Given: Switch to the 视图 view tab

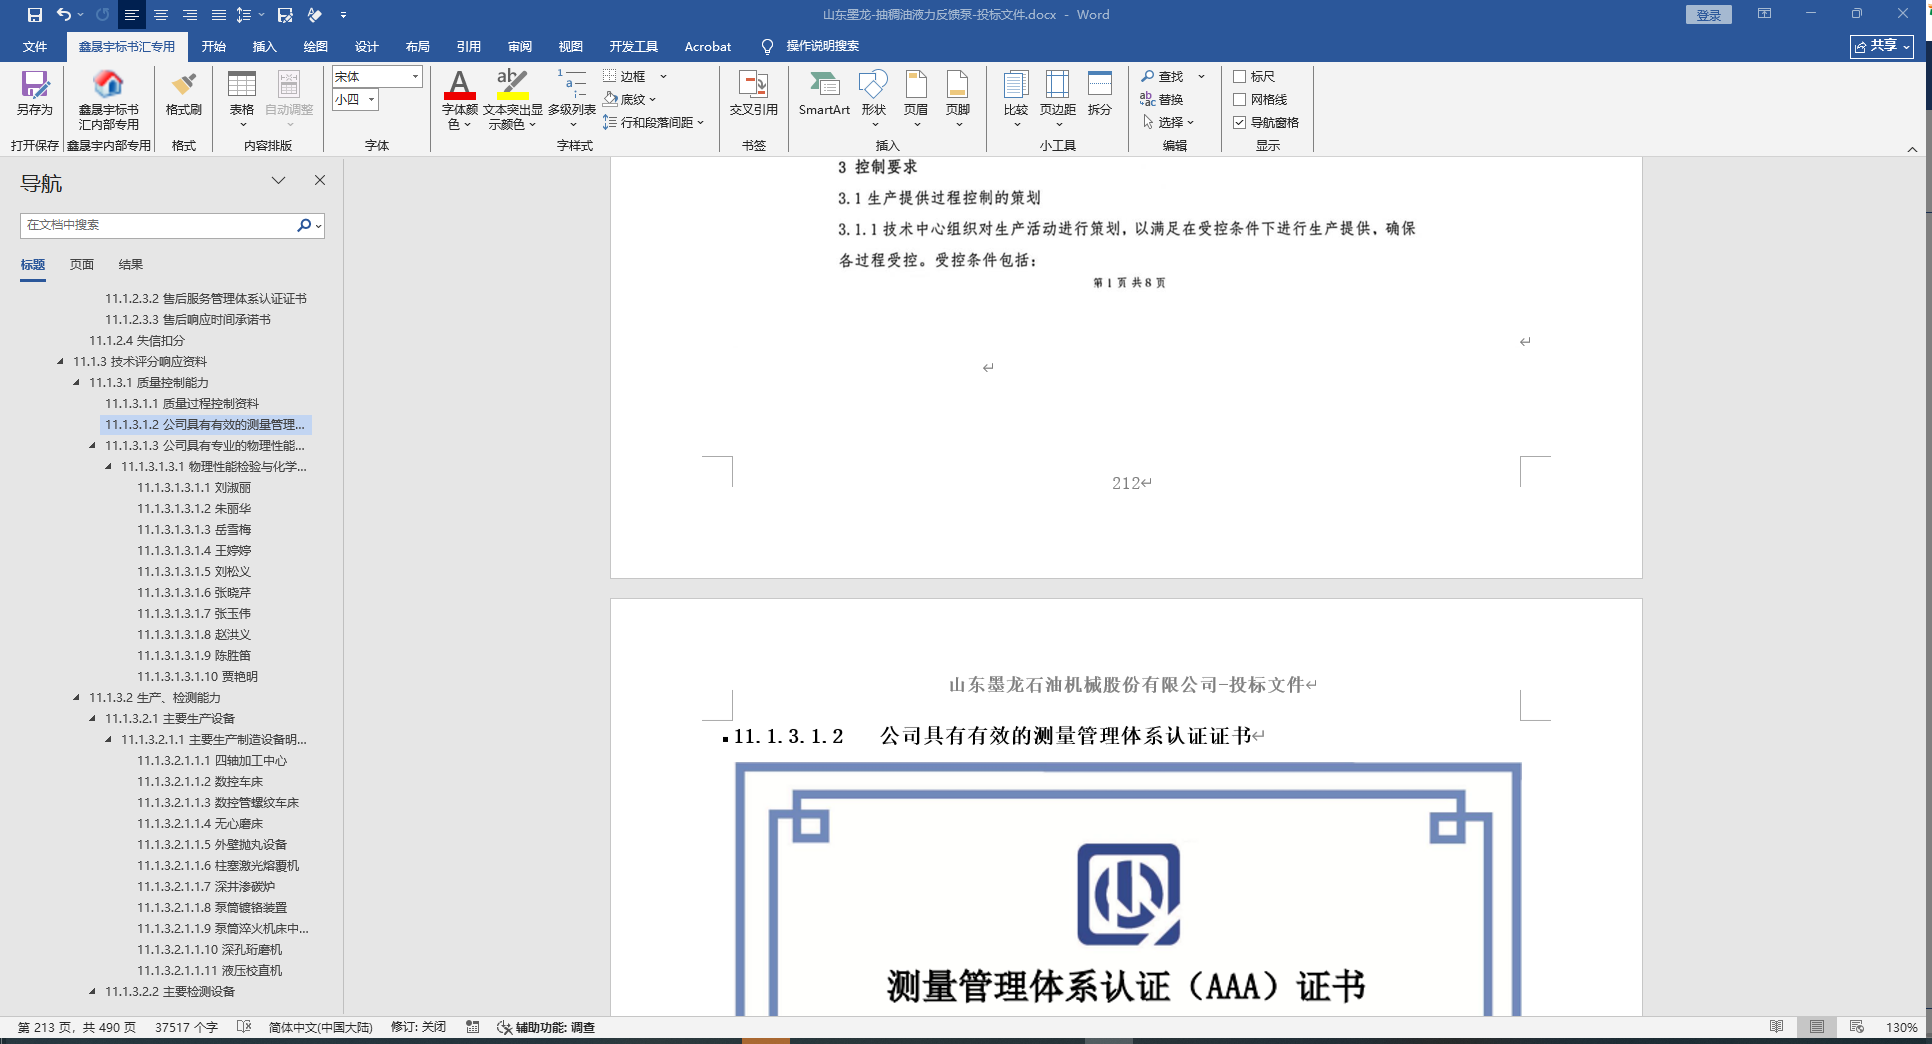Looking at the screenshot, I should click(570, 46).
